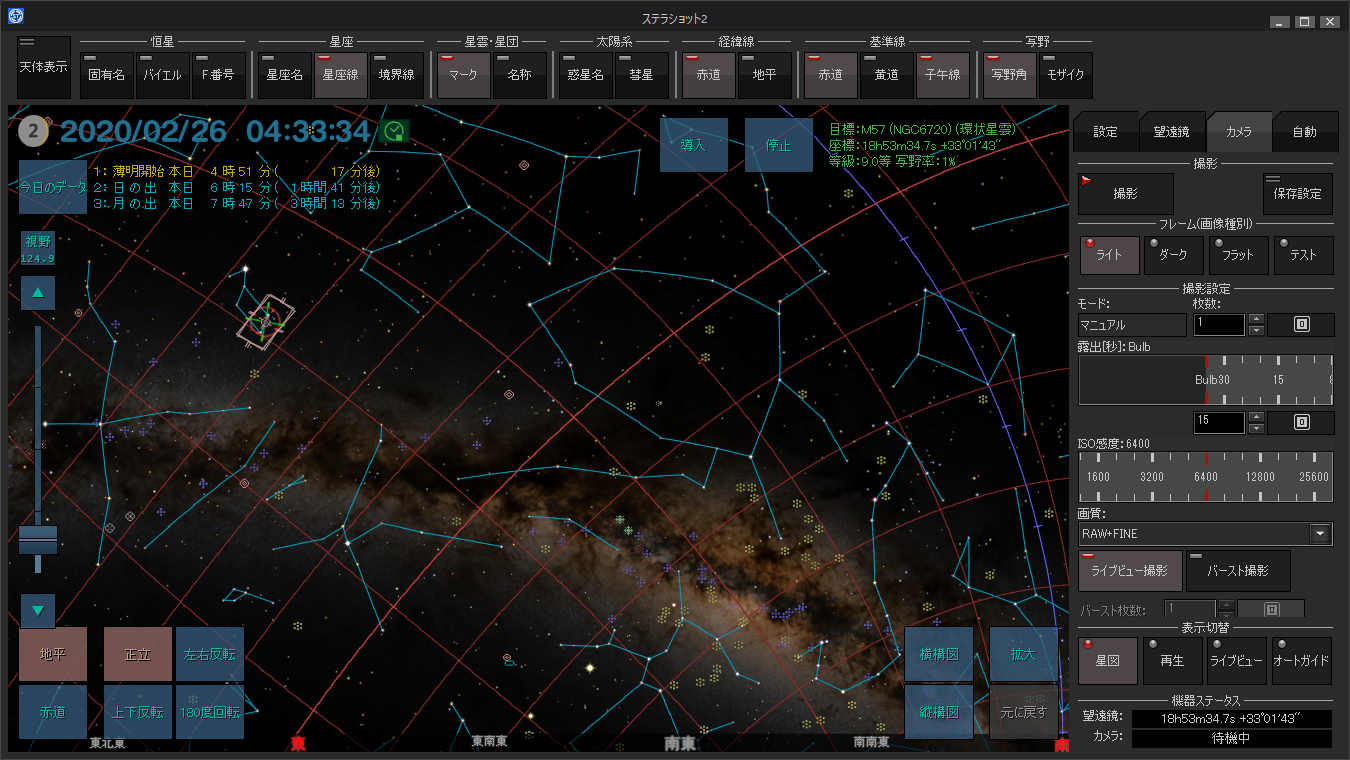Increase the 枚数 shot count with up arrow
1350x760 pixels.
tap(1257, 319)
